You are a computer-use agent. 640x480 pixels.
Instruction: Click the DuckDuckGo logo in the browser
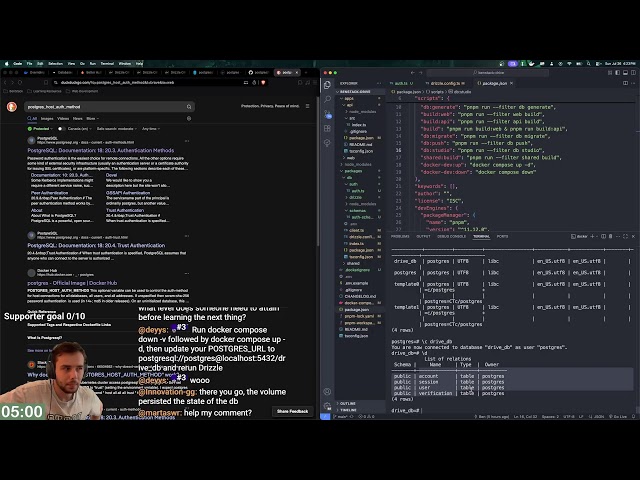click(x=12, y=107)
